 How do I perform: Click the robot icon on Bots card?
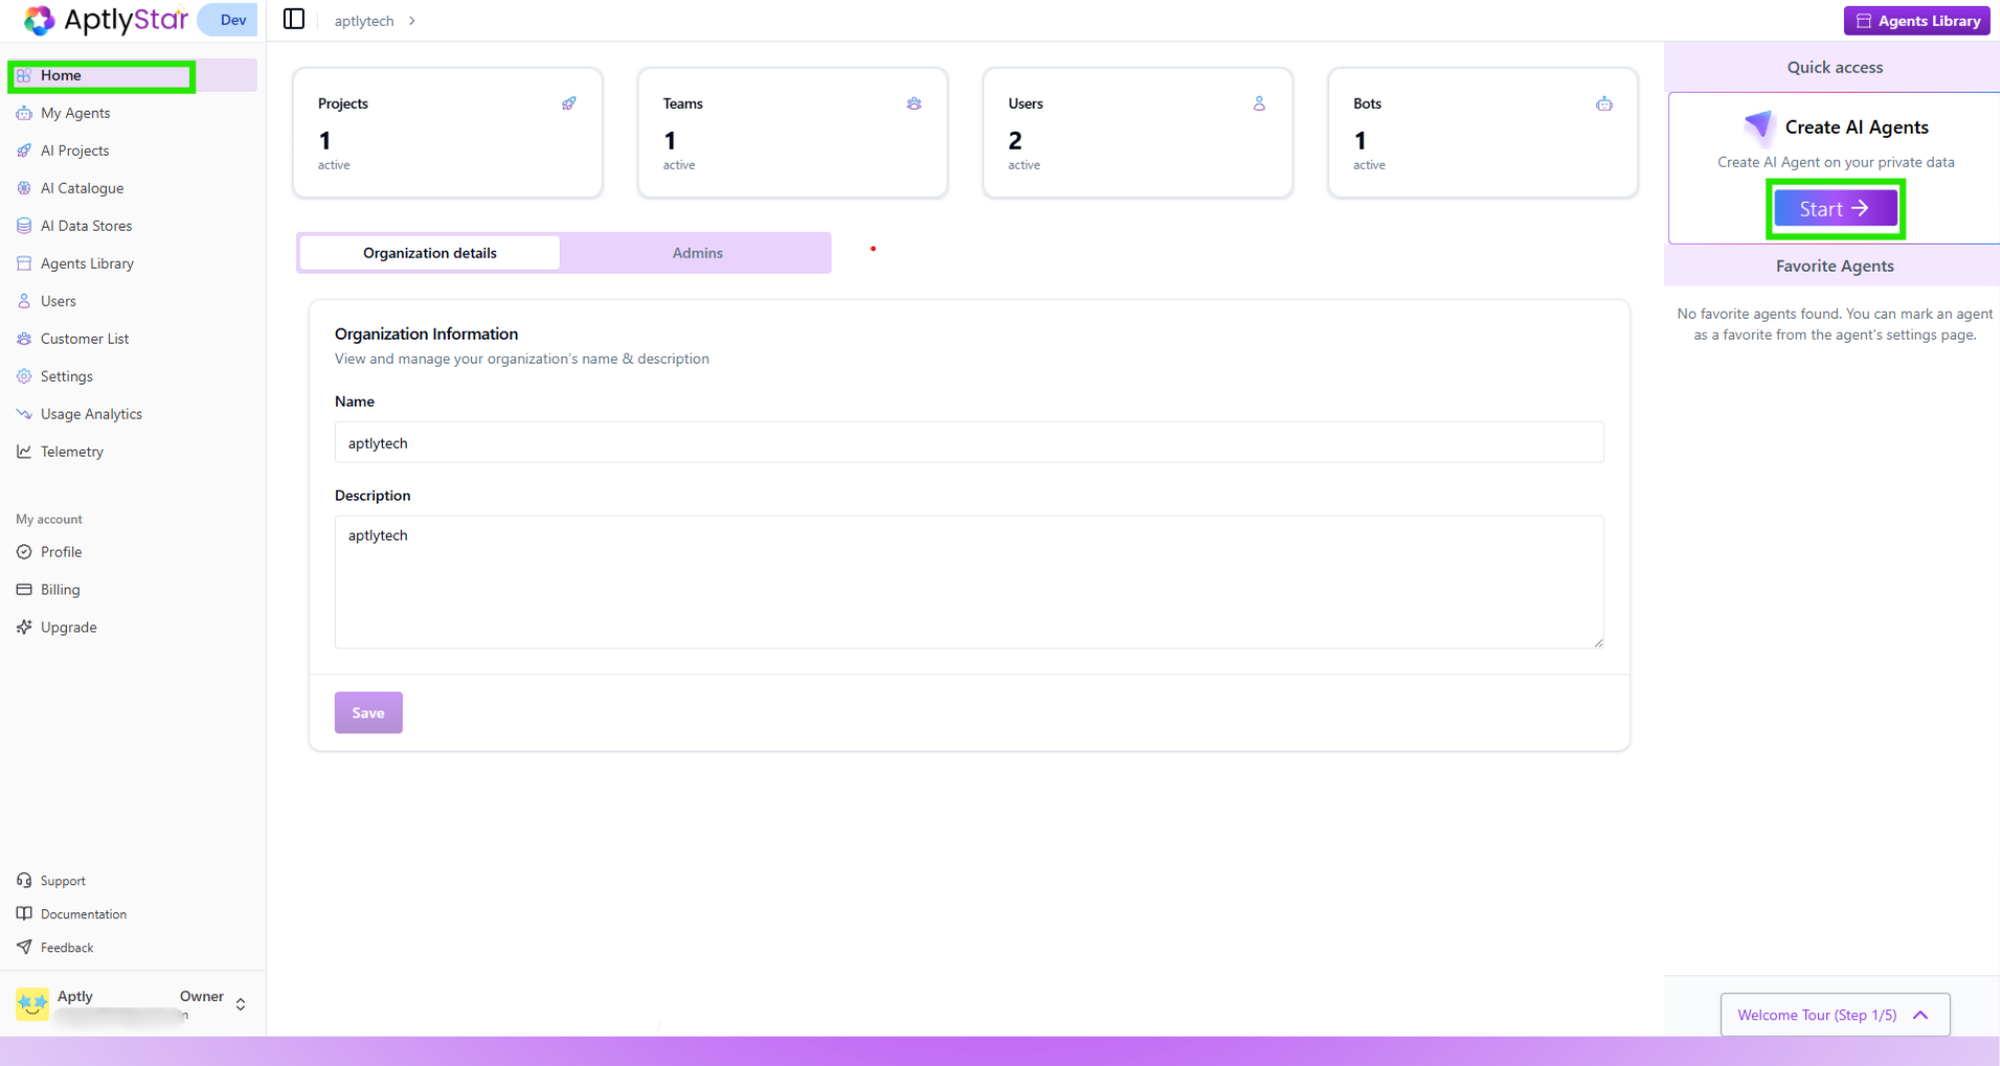tap(1604, 103)
